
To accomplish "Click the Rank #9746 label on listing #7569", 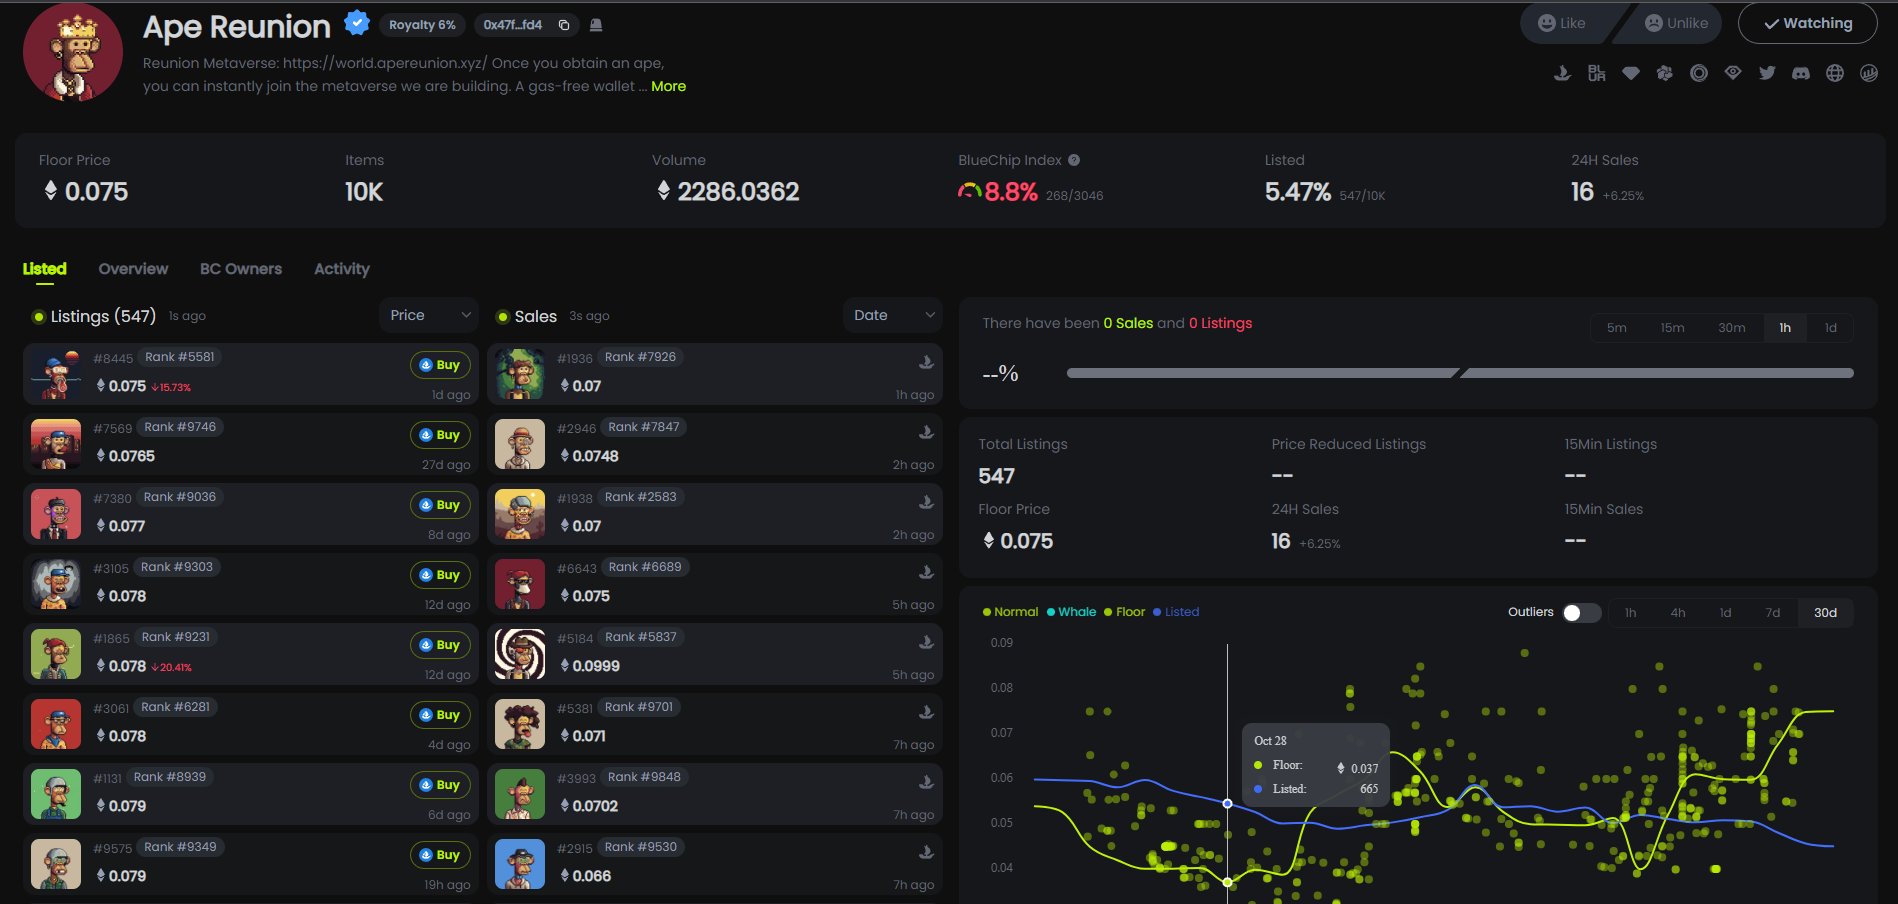I will (180, 427).
